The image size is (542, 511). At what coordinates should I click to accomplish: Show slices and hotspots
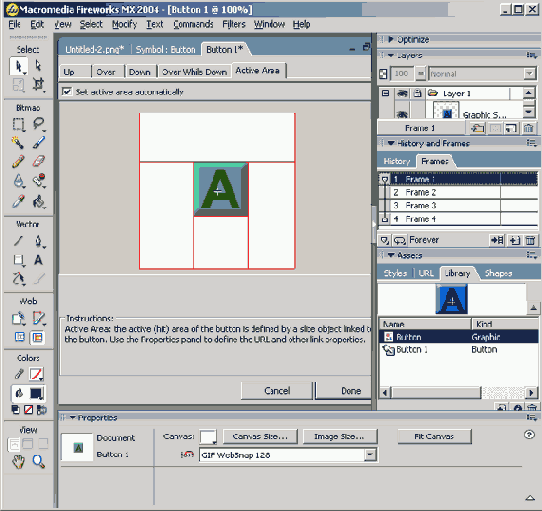[x=37, y=337]
